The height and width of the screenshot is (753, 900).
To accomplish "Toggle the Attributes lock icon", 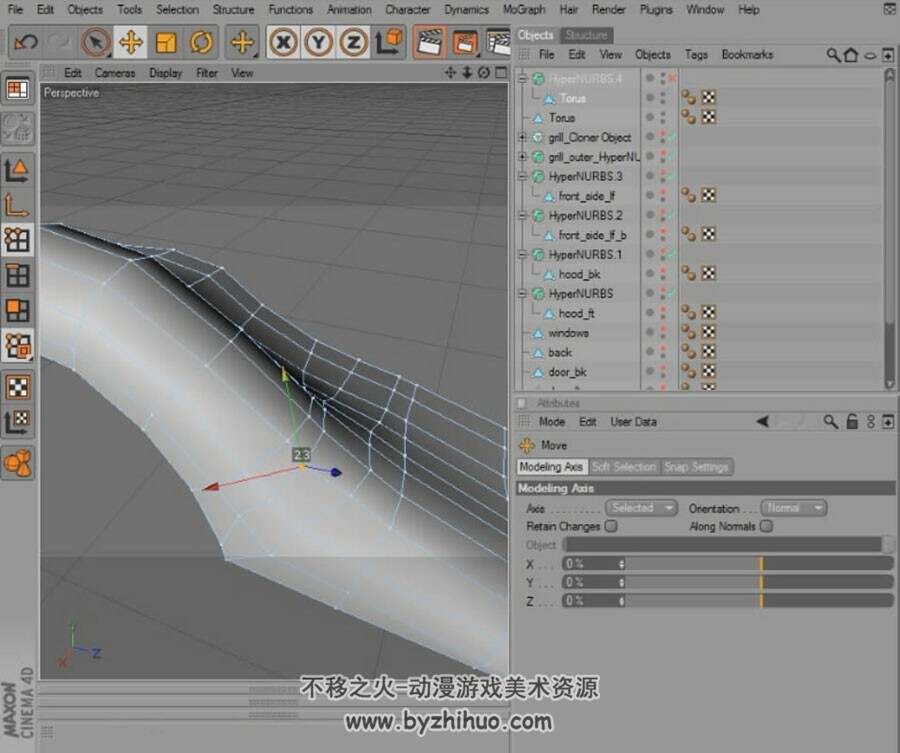I will tap(852, 421).
